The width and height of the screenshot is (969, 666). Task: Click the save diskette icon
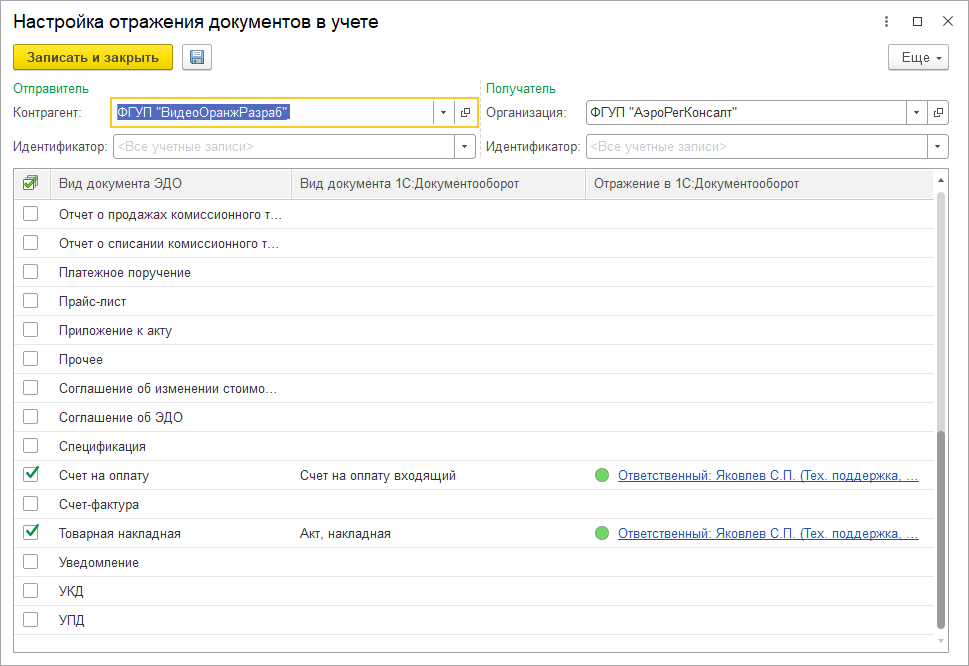tap(197, 58)
